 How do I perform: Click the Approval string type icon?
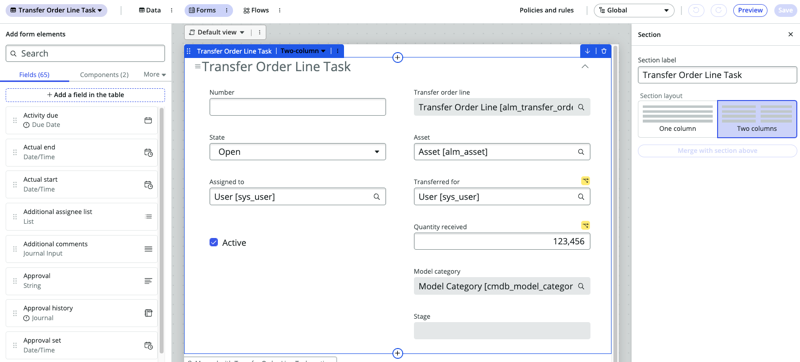[148, 281]
